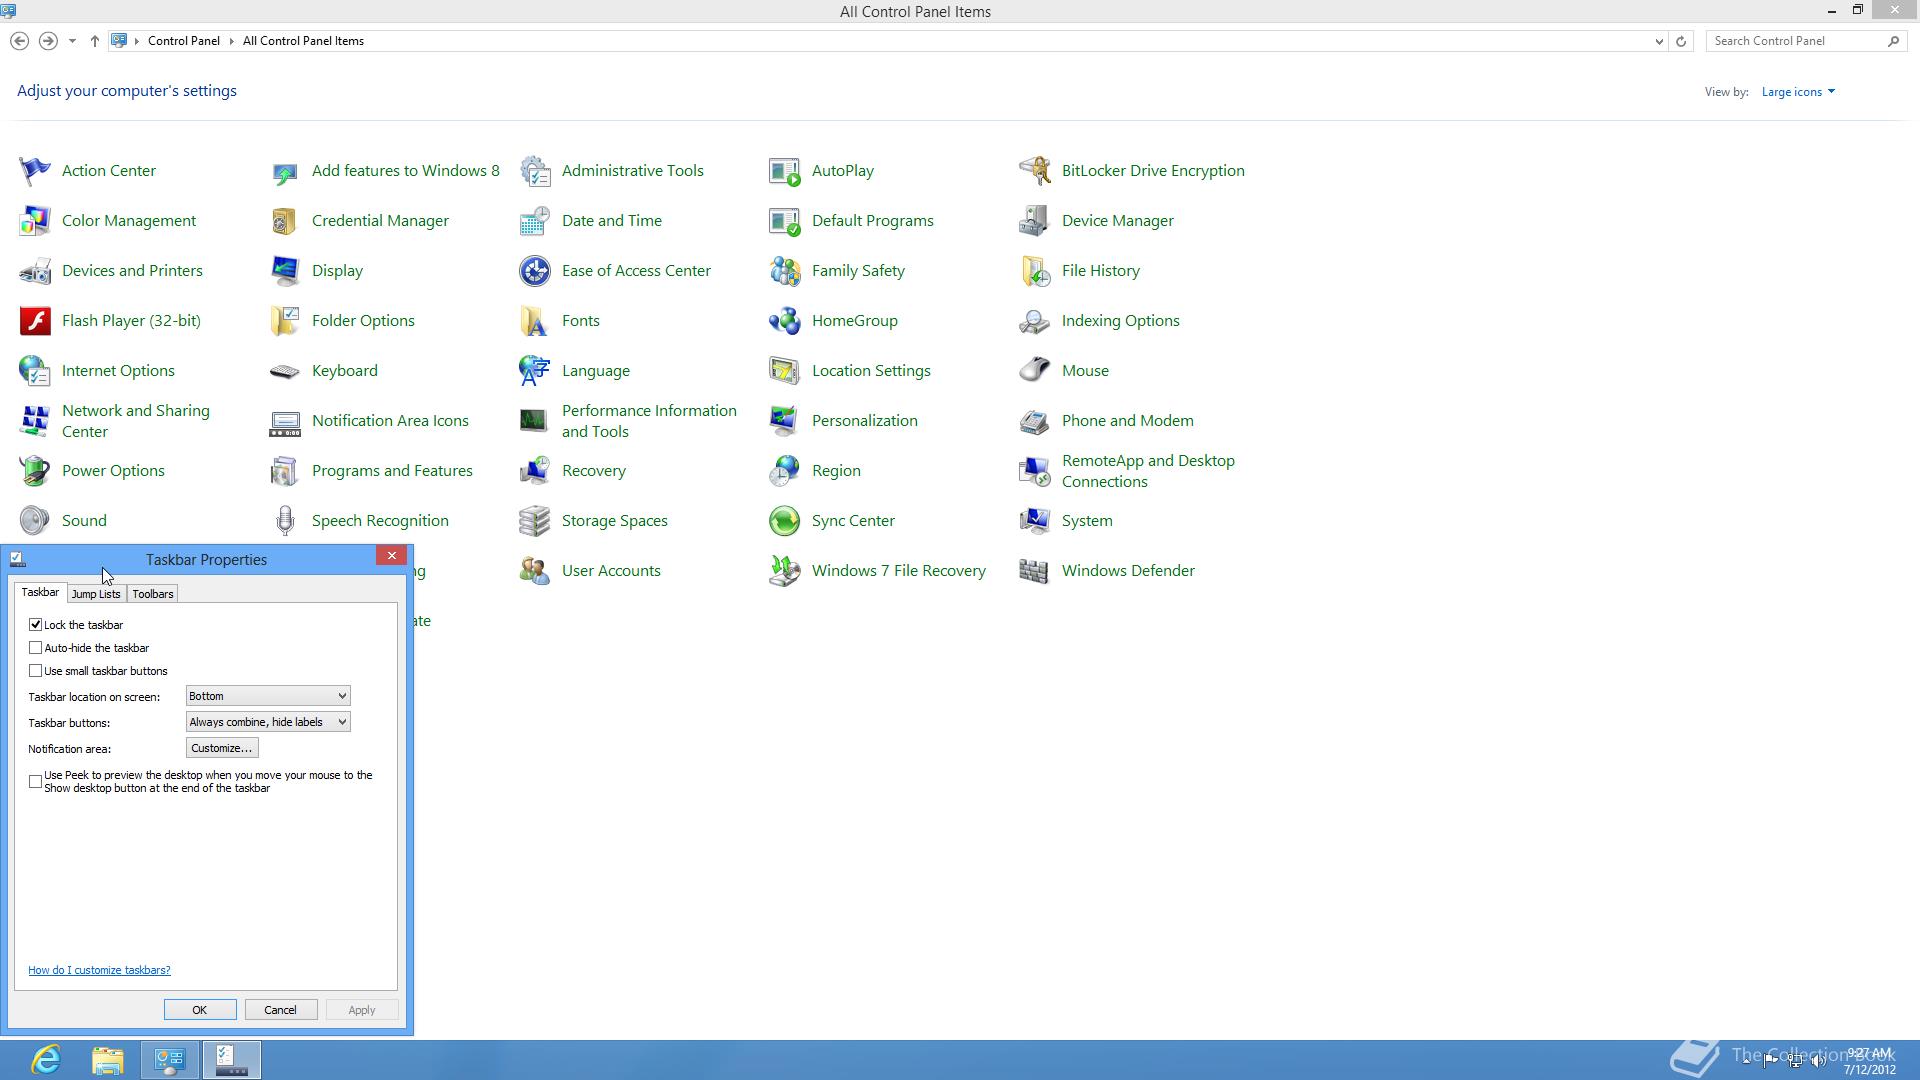Open How do I customize taskbars link
Viewport: 1920px width, 1080px height.
99,970
